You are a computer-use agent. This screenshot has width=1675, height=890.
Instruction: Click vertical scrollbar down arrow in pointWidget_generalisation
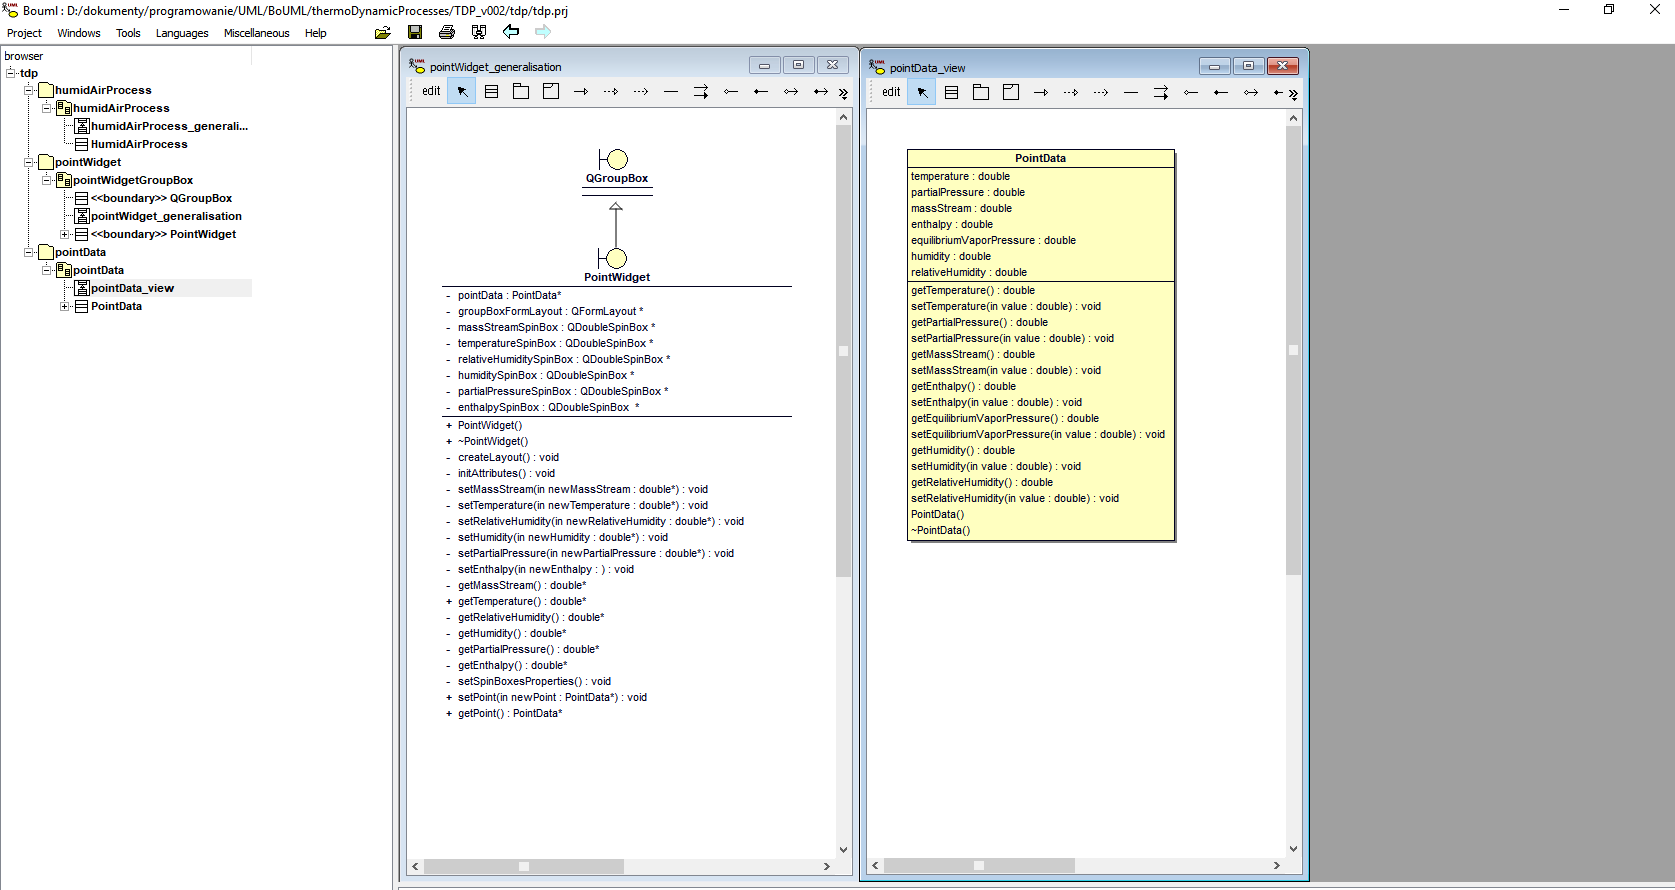[x=843, y=850]
